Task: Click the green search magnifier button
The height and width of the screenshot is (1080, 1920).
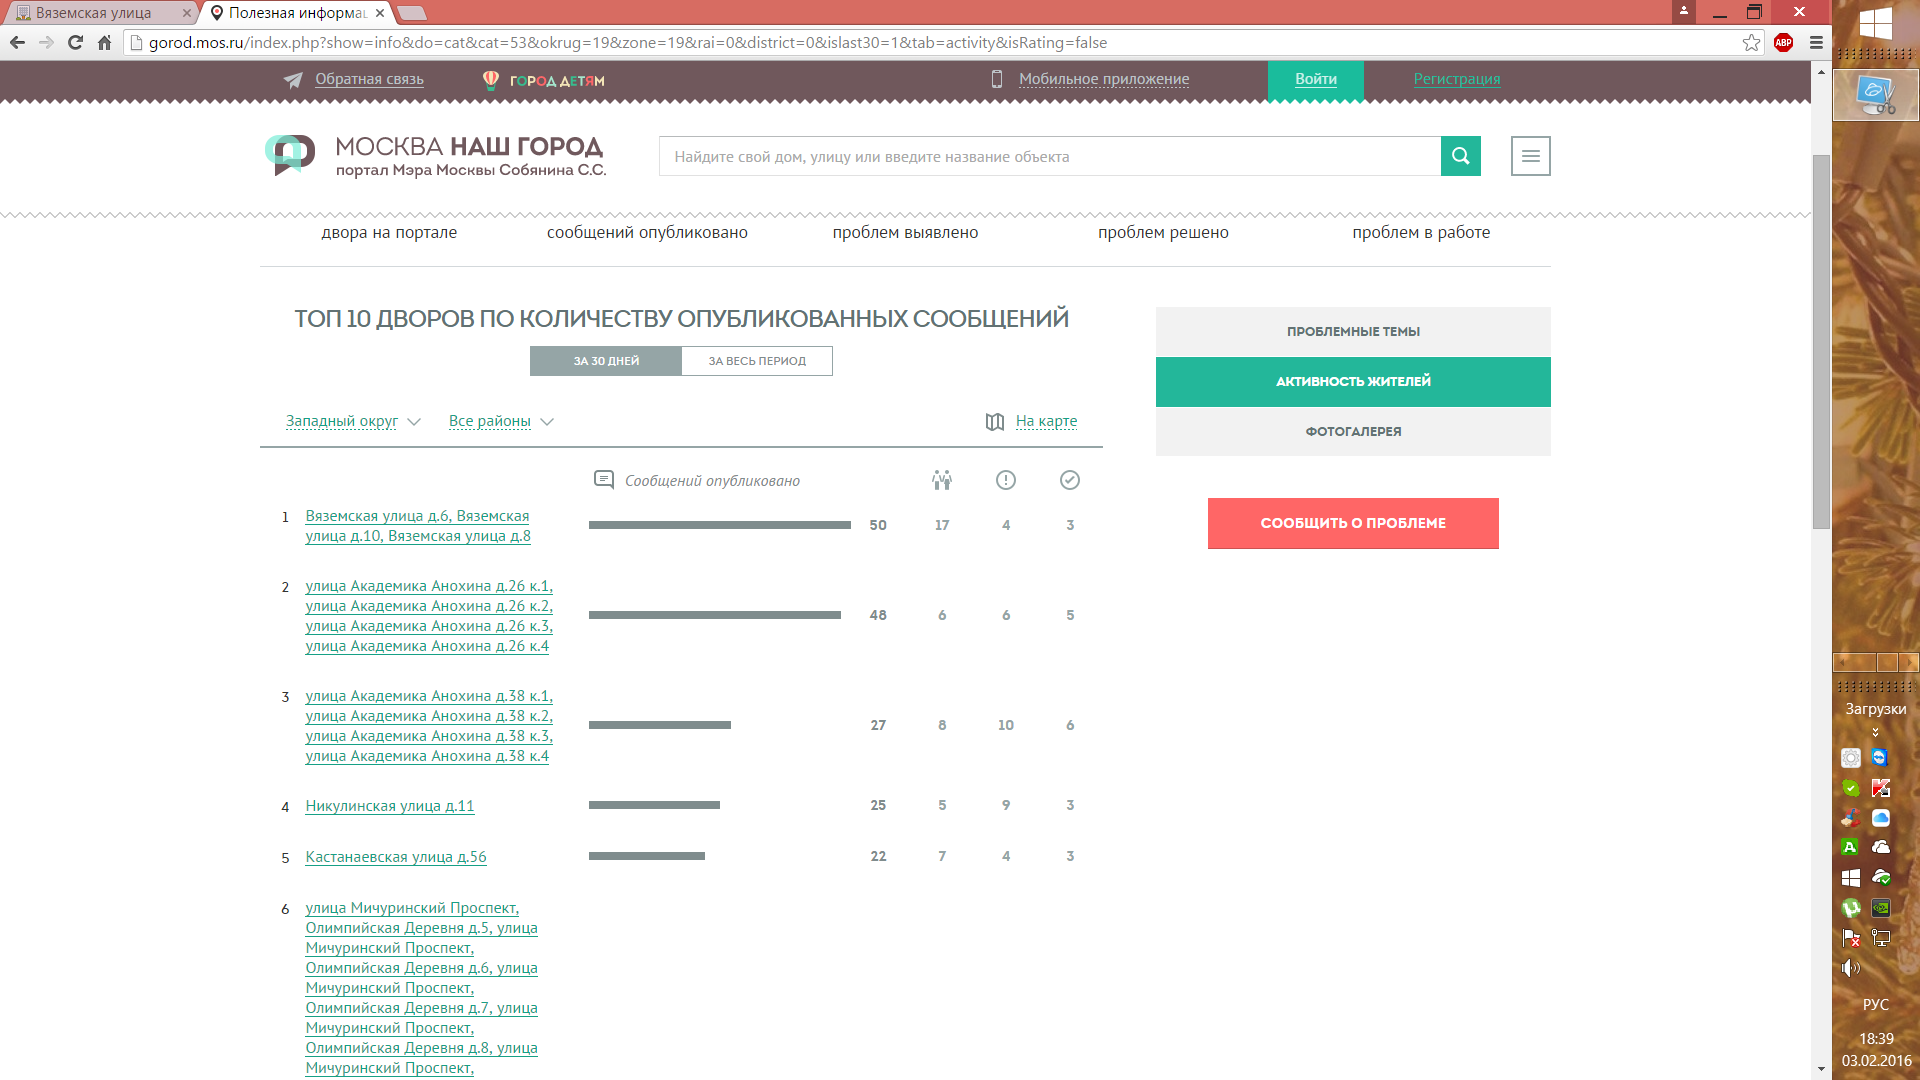Action: [1460, 156]
